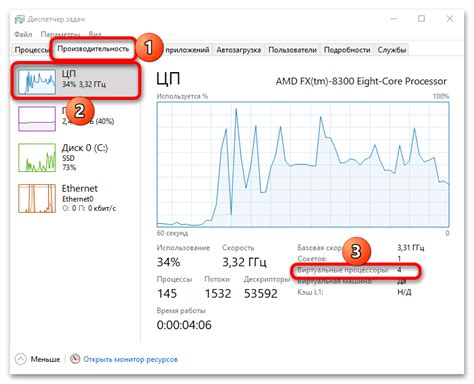Click the 53592 descriptors value
Image resolution: width=474 pixels, height=384 pixels.
261,293
